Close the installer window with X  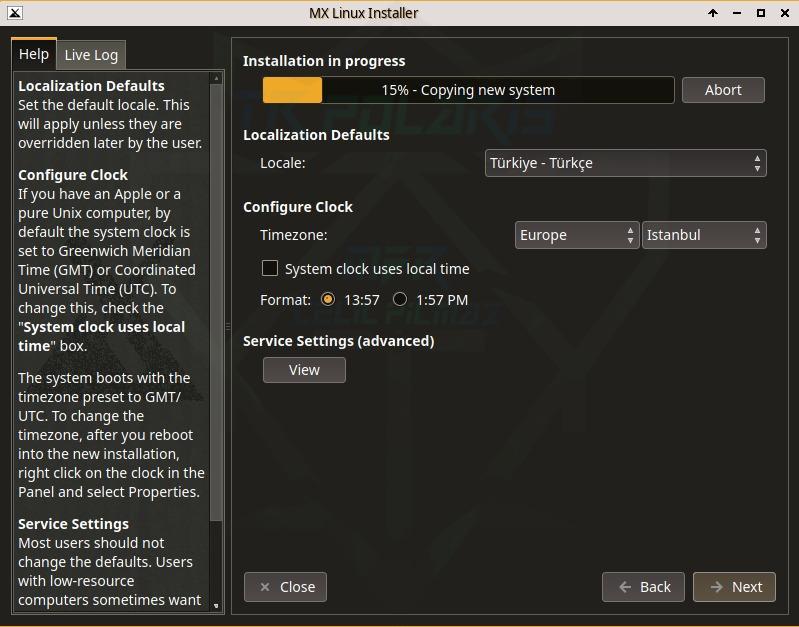point(785,13)
